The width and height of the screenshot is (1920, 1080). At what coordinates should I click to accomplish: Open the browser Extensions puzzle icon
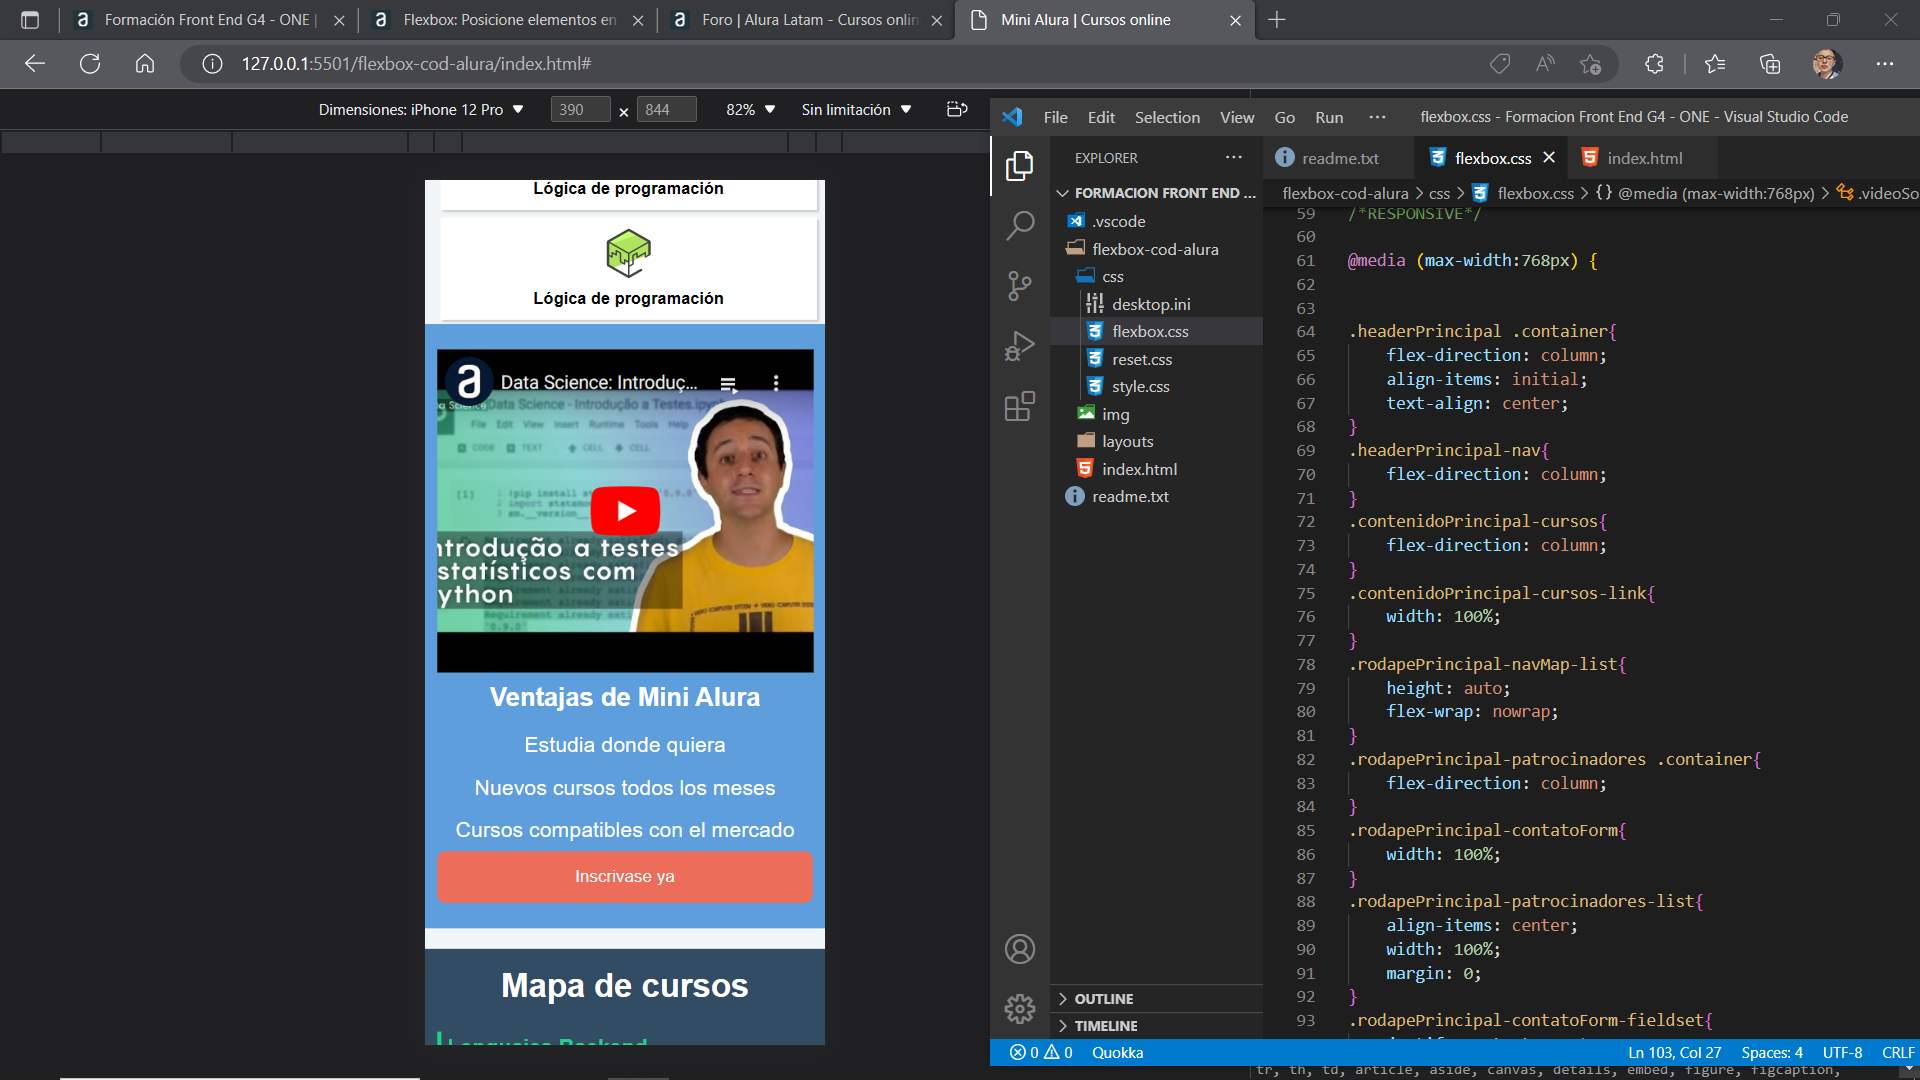coord(1654,64)
